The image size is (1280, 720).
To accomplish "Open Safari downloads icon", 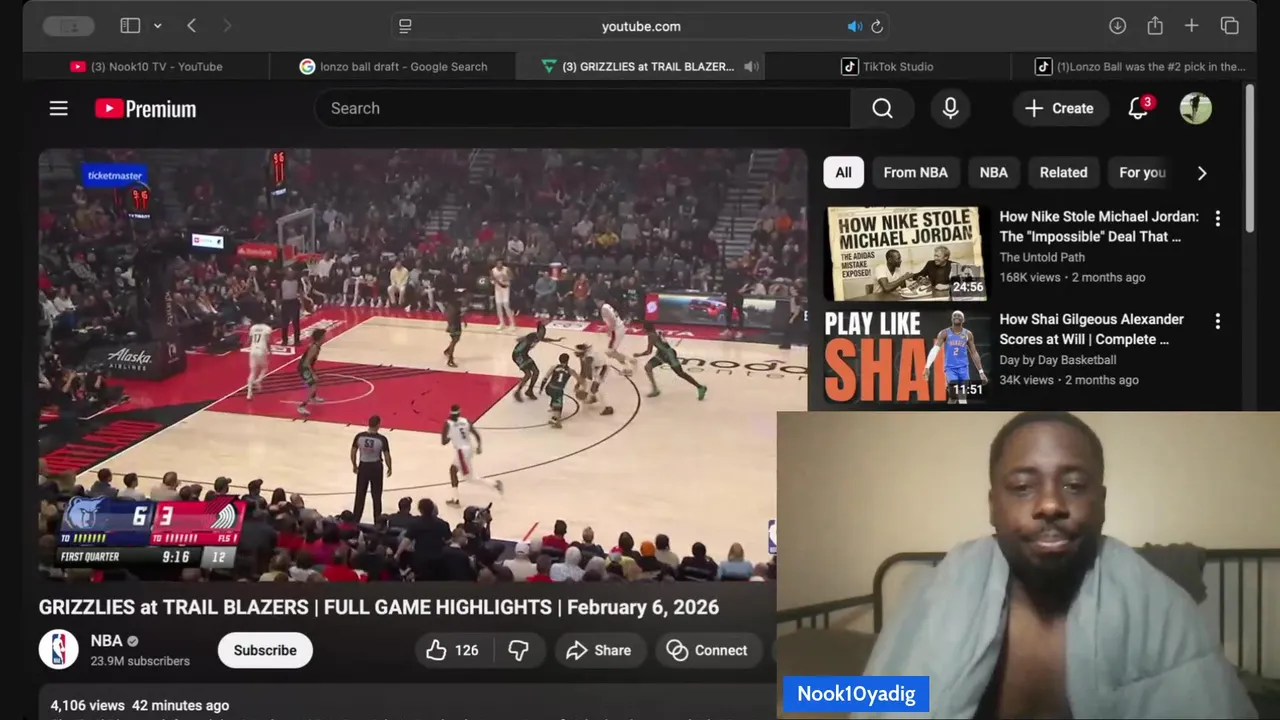I will pyautogui.click(x=1118, y=26).
